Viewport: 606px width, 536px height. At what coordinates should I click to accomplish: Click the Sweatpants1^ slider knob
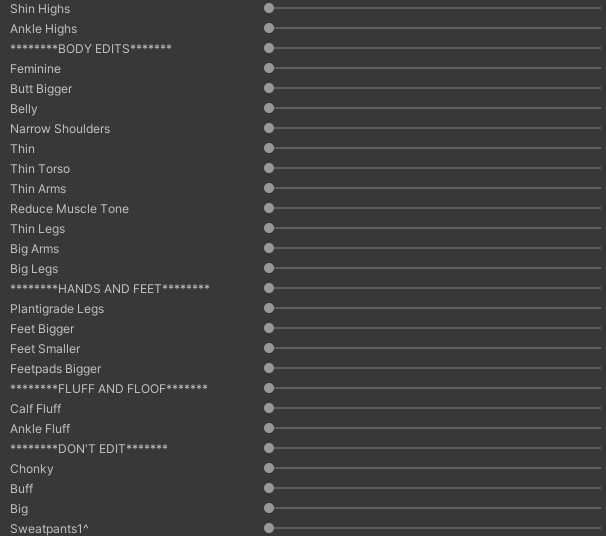tap(269, 528)
